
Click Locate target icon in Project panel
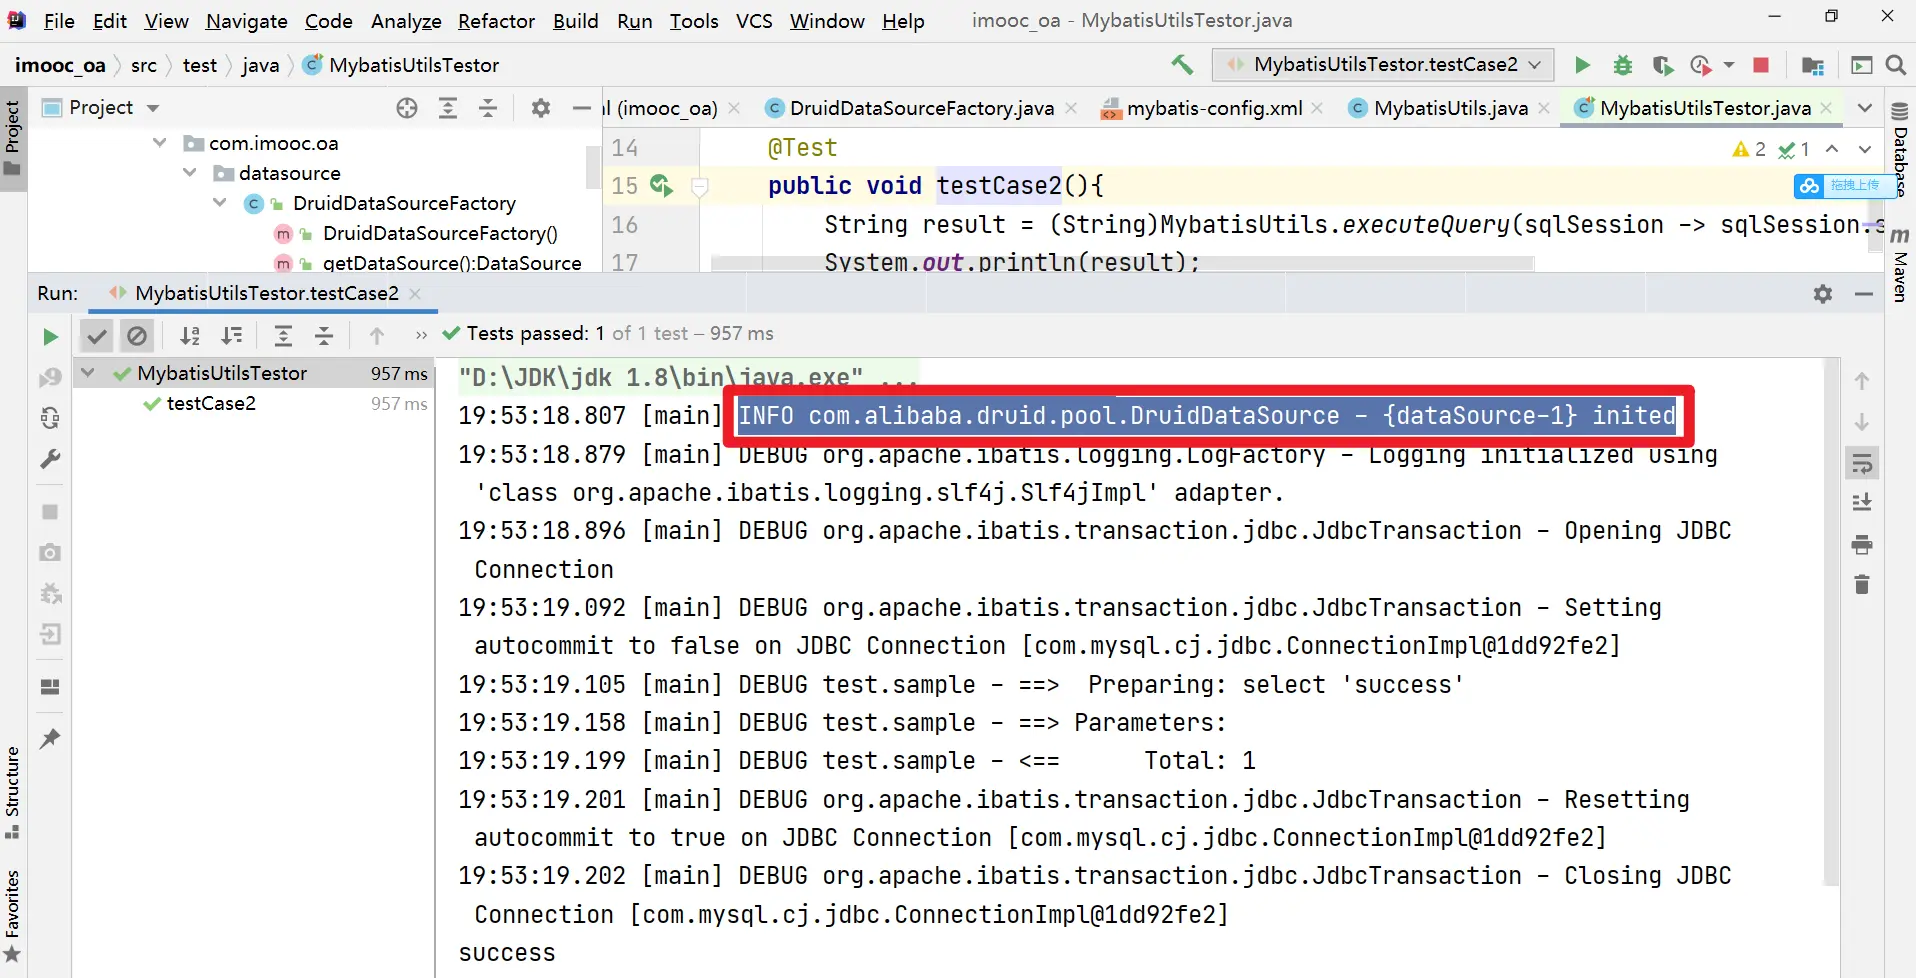406,108
